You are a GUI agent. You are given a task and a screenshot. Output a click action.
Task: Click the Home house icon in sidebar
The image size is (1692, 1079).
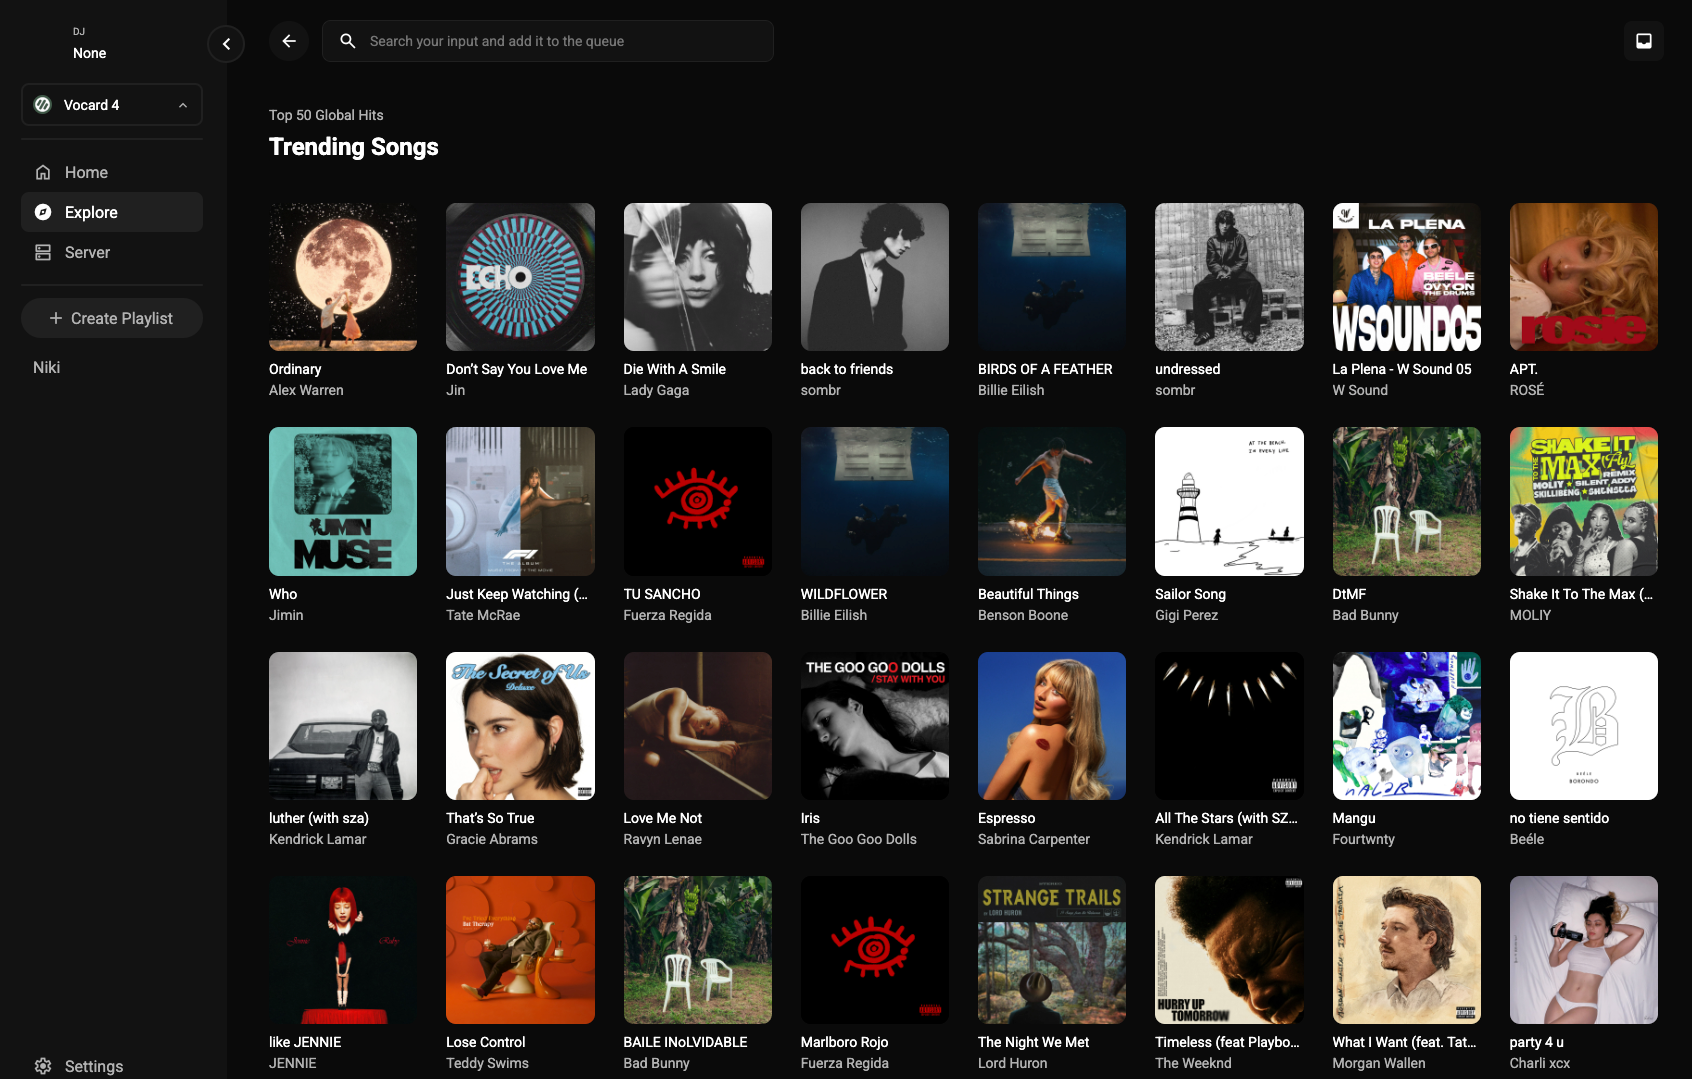(43, 172)
